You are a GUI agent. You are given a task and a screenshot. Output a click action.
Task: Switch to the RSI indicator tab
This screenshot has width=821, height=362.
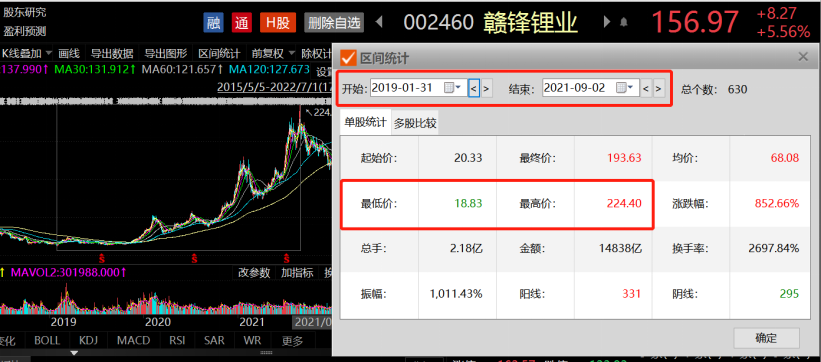pos(177,340)
